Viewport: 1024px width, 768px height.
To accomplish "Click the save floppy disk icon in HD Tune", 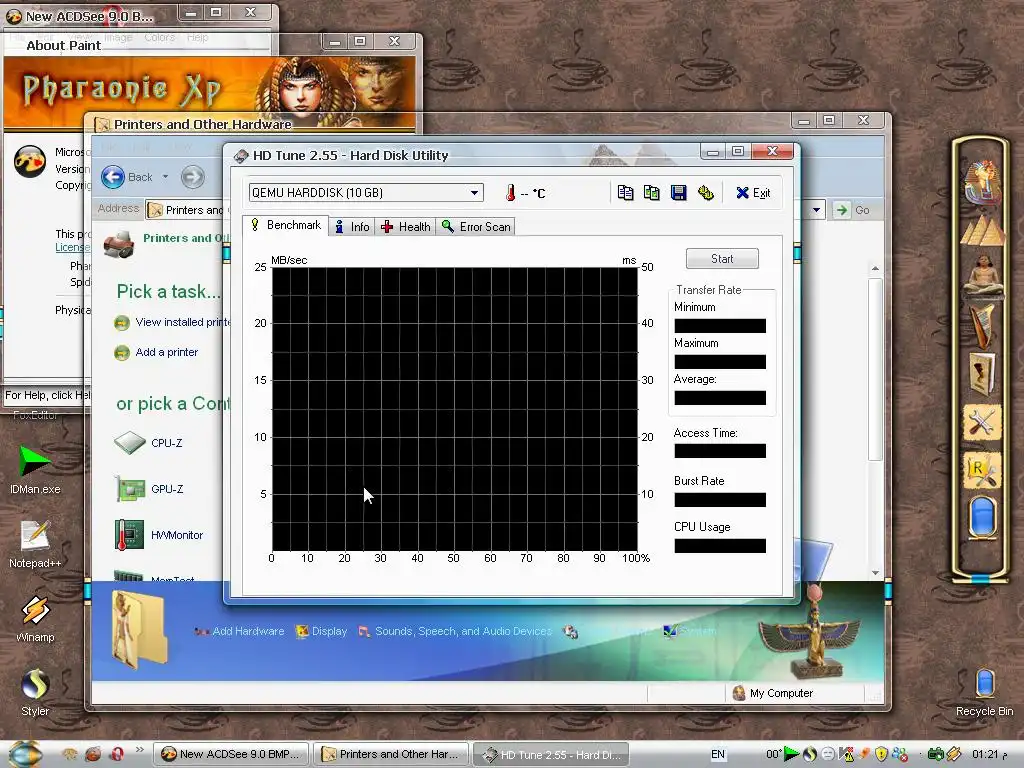I will coord(679,193).
